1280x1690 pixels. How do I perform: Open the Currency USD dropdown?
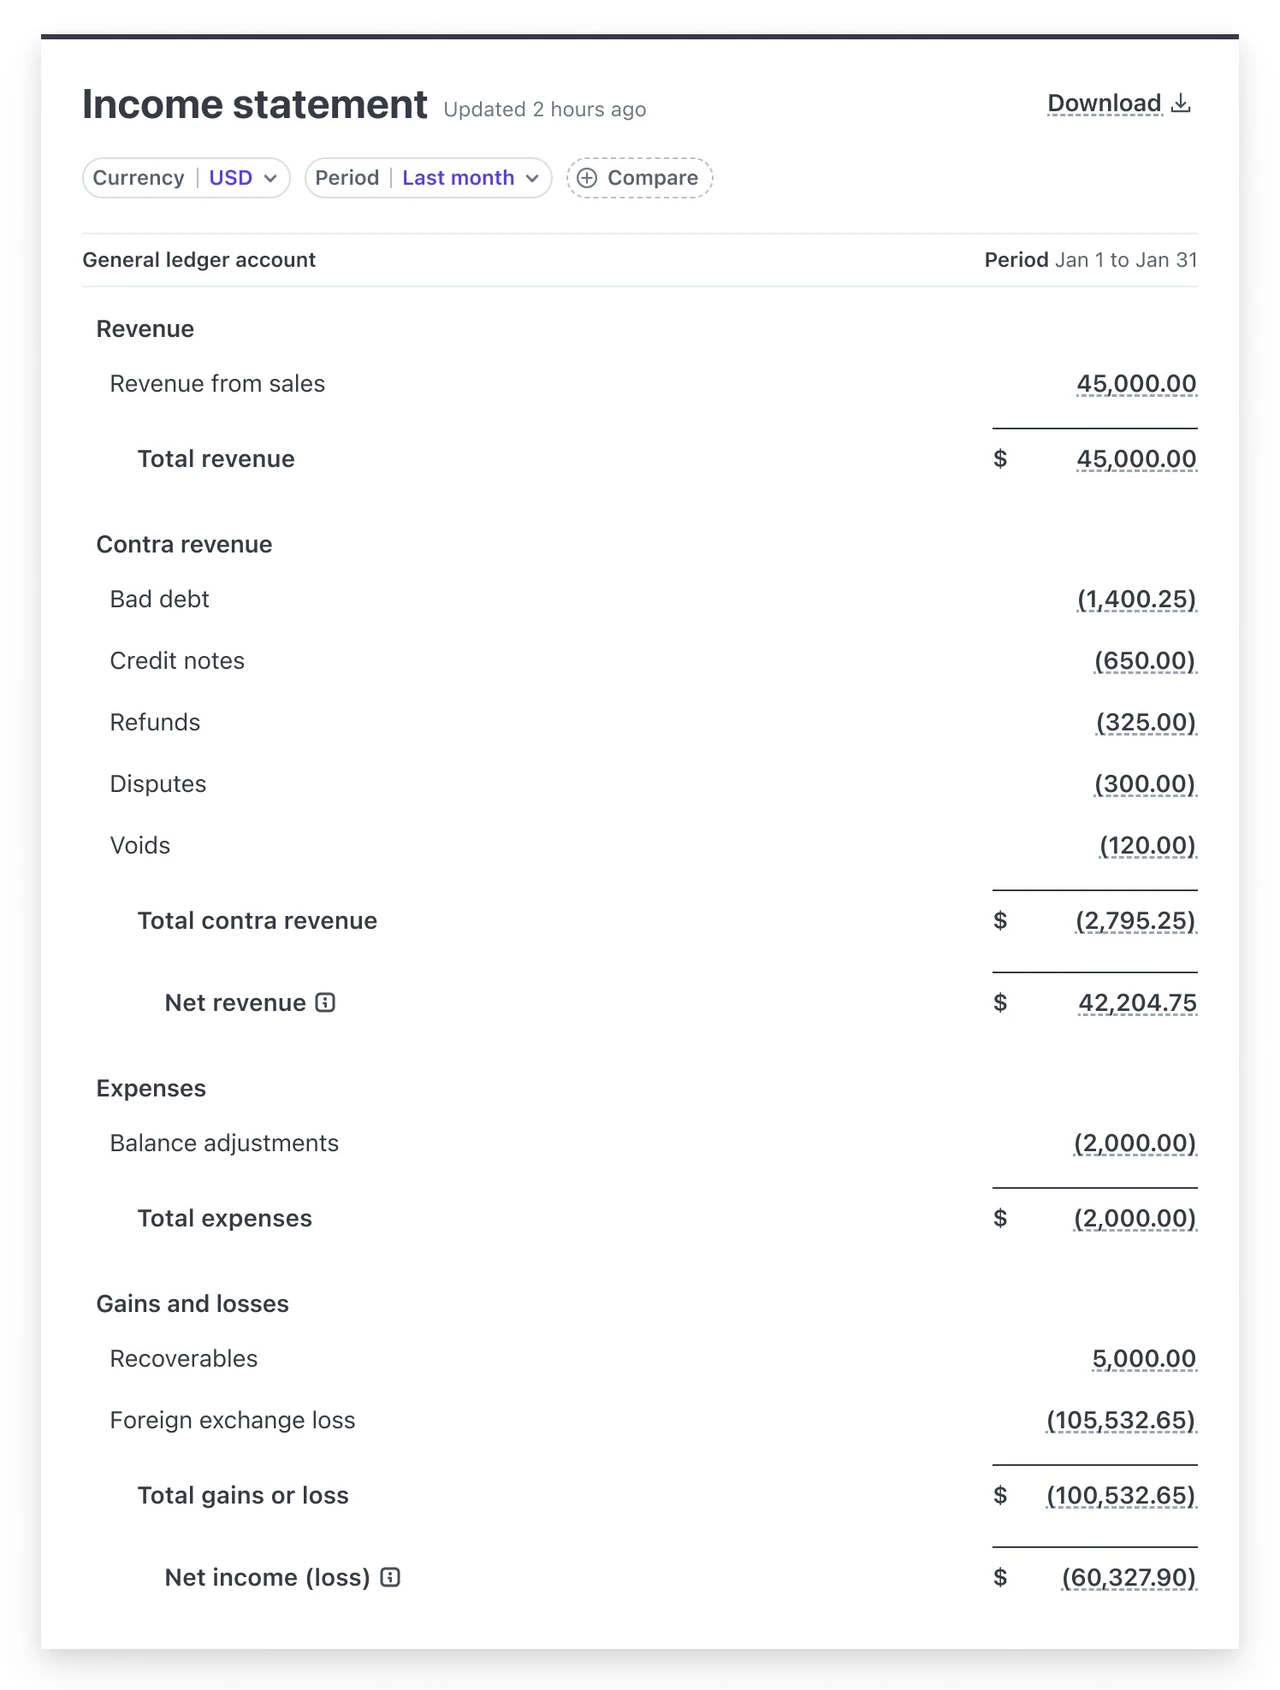[x=186, y=178]
